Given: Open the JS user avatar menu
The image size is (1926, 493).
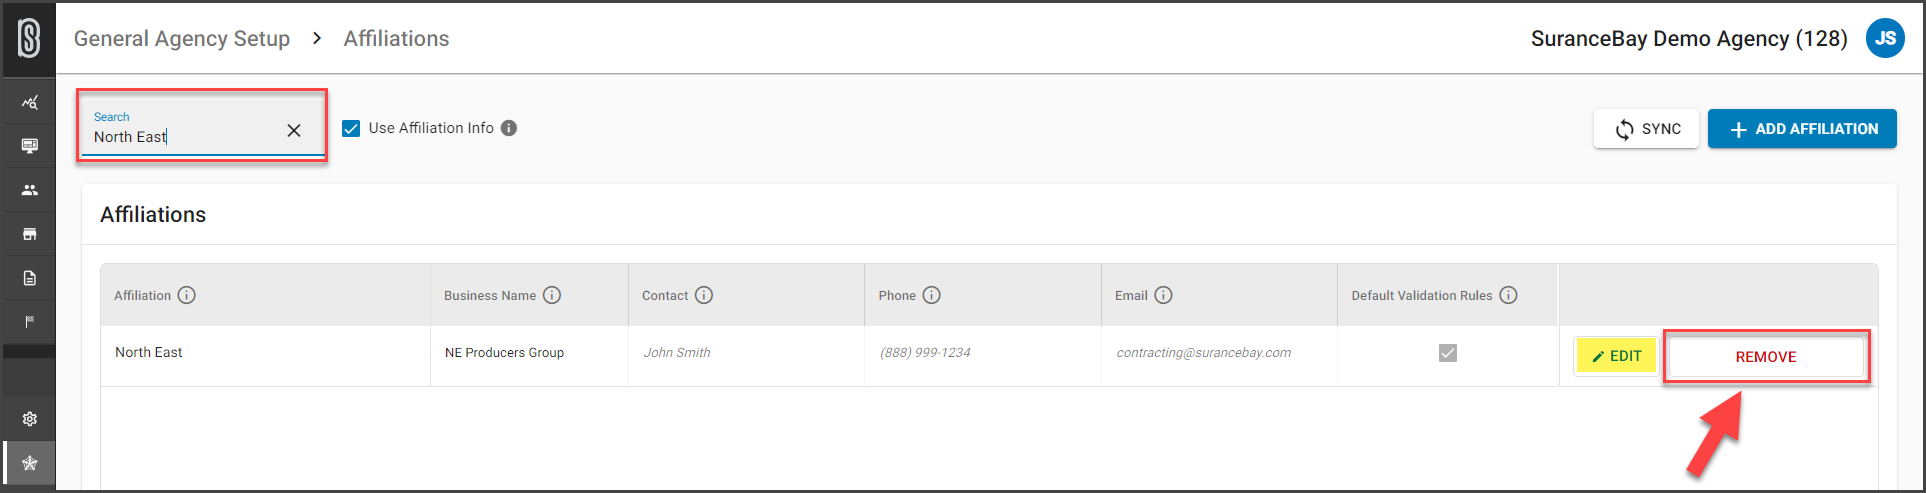Looking at the screenshot, I should pyautogui.click(x=1885, y=39).
